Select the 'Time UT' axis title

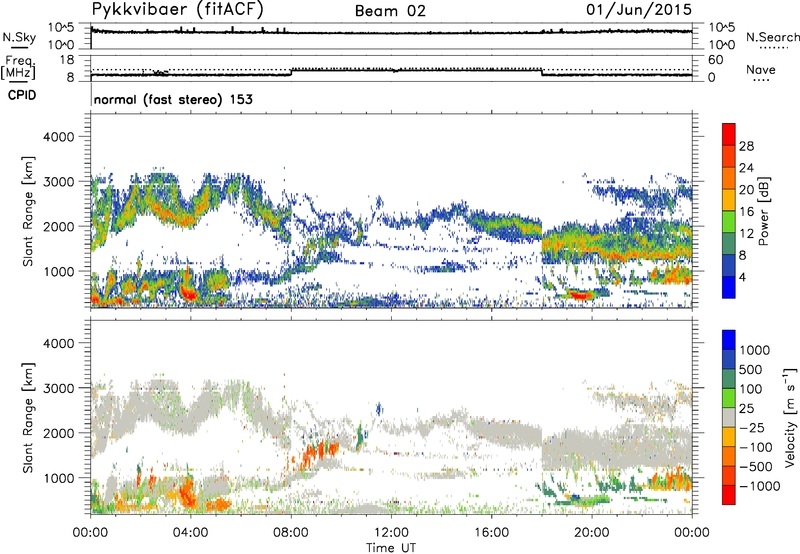click(x=391, y=548)
